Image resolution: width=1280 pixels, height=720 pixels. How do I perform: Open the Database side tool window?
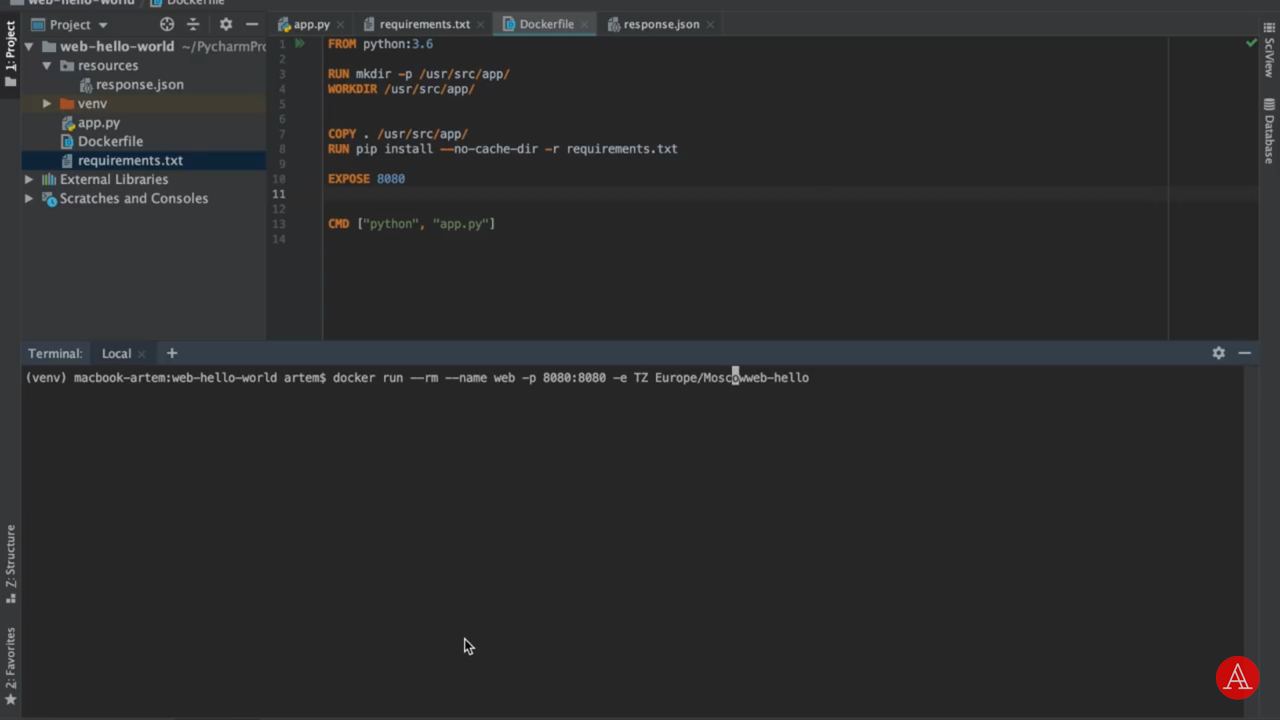(x=1269, y=131)
